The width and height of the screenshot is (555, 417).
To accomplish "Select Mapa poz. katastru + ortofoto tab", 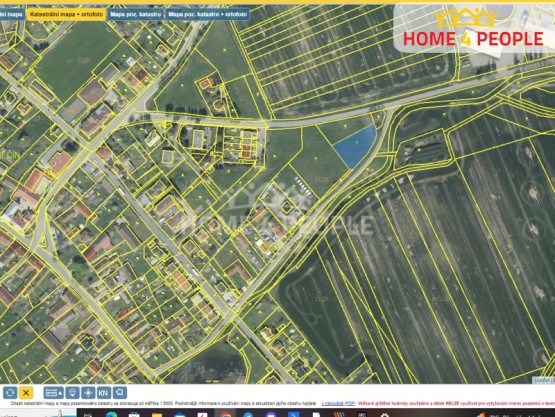I will 207,15.
